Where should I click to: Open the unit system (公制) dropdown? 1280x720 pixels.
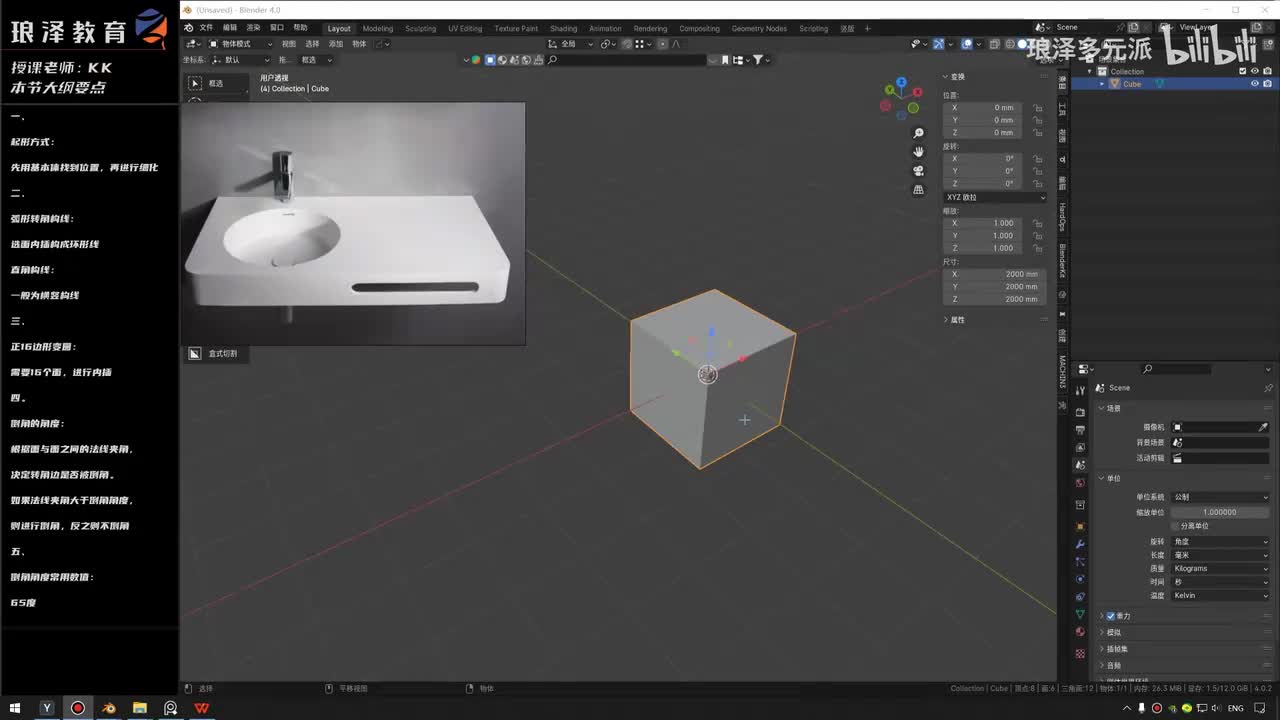click(1220, 497)
